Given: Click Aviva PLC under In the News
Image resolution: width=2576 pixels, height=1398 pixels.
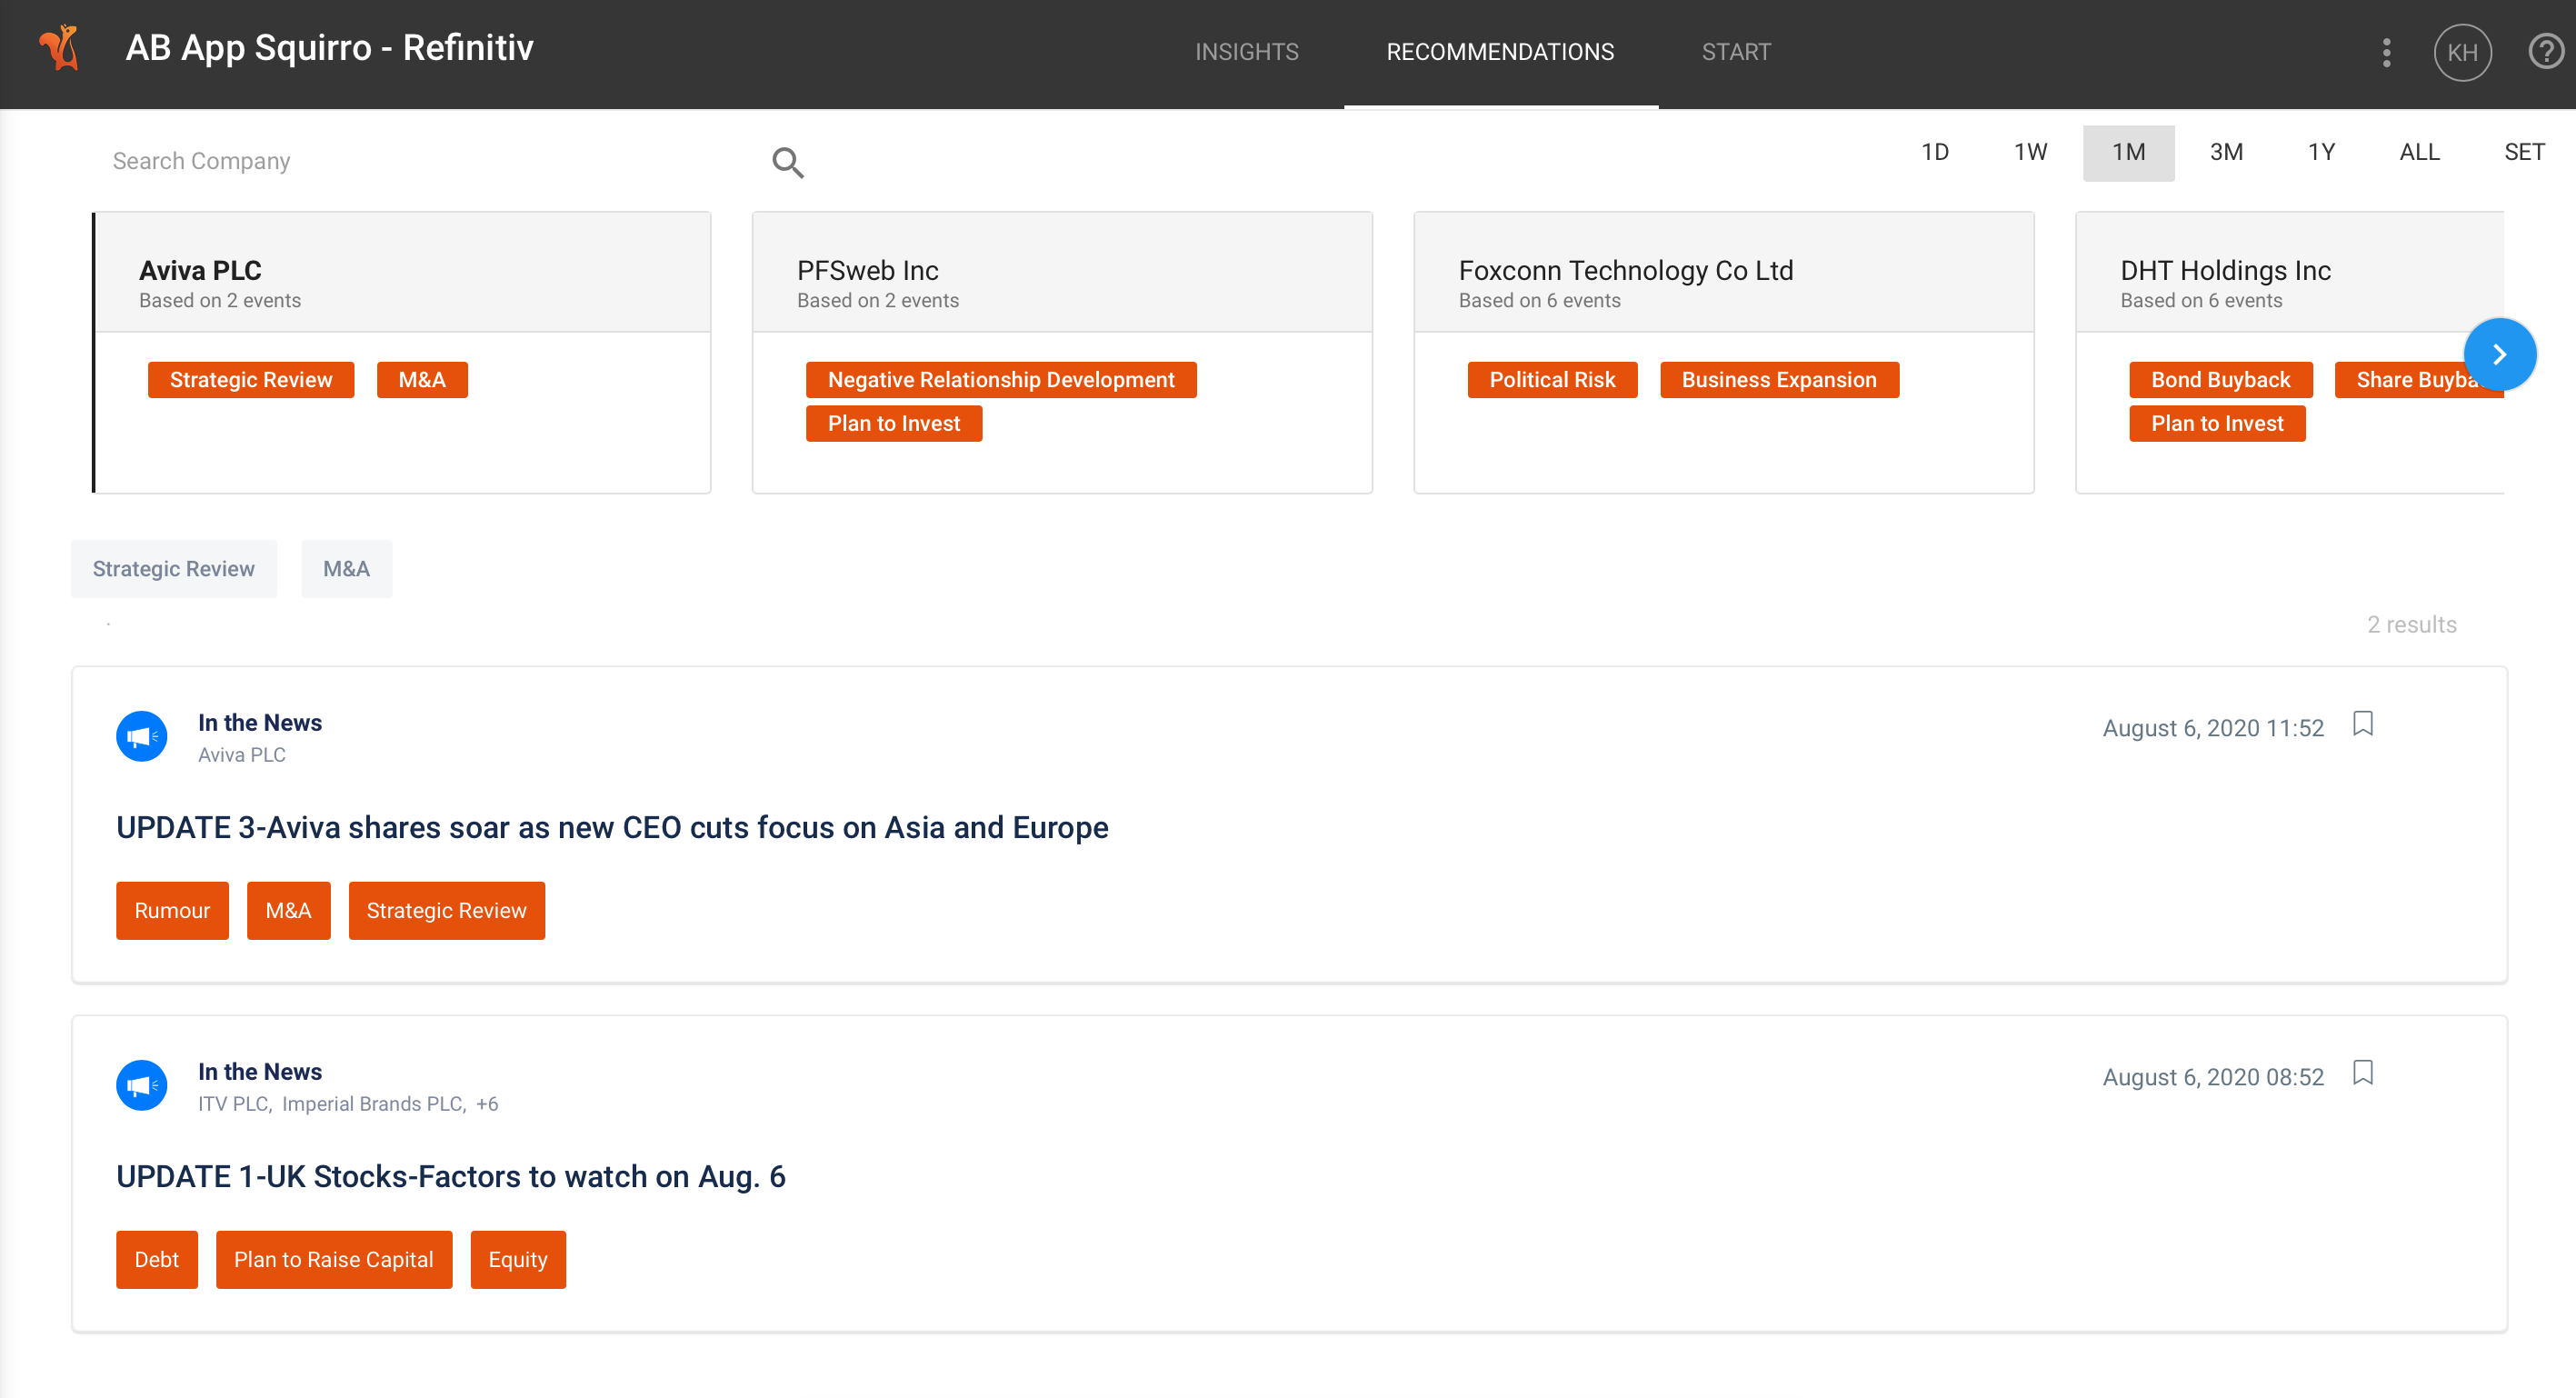Looking at the screenshot, I should tap(241, 755).
